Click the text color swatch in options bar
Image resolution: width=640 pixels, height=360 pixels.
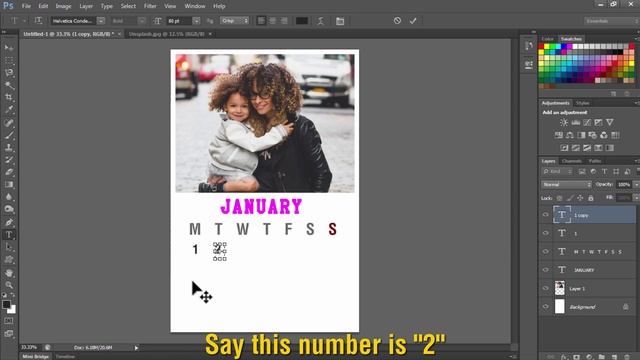pyautogui.click(x=302, y=21)
